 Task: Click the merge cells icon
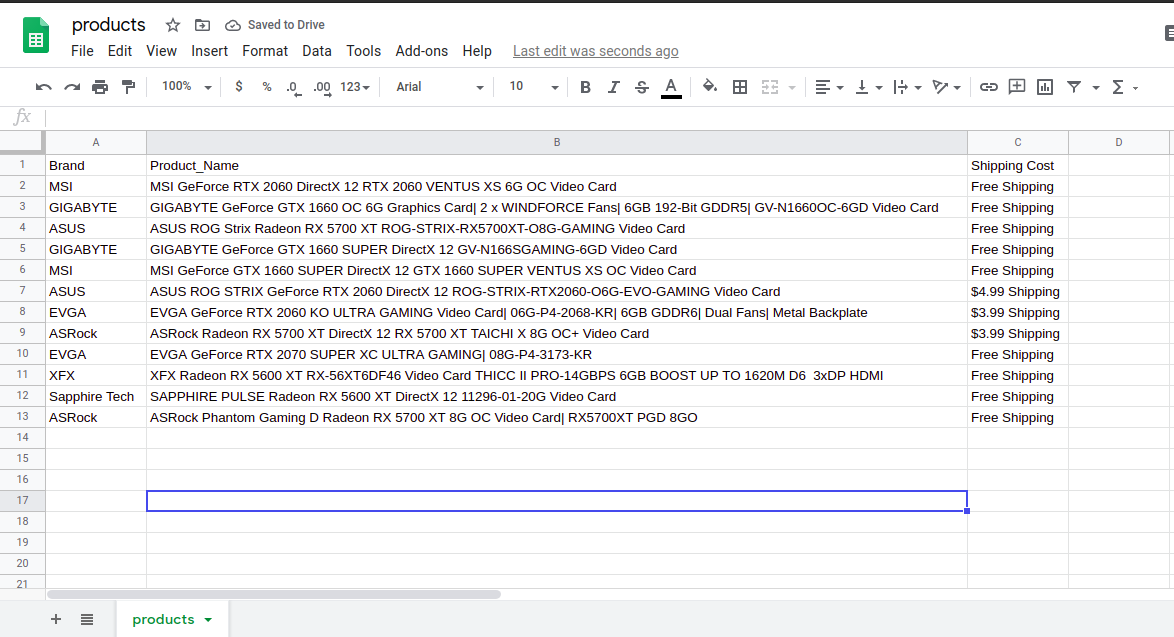[770, 87]
